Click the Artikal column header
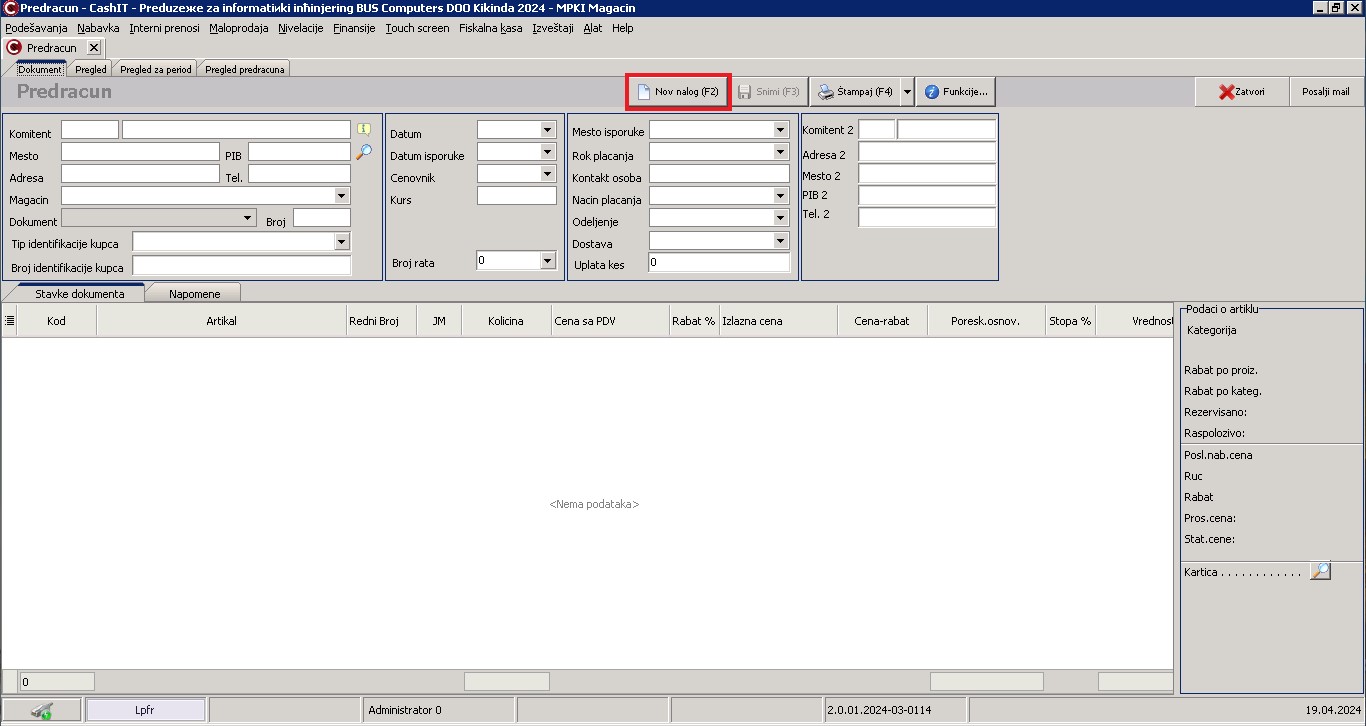 click(x=221, y=321)
